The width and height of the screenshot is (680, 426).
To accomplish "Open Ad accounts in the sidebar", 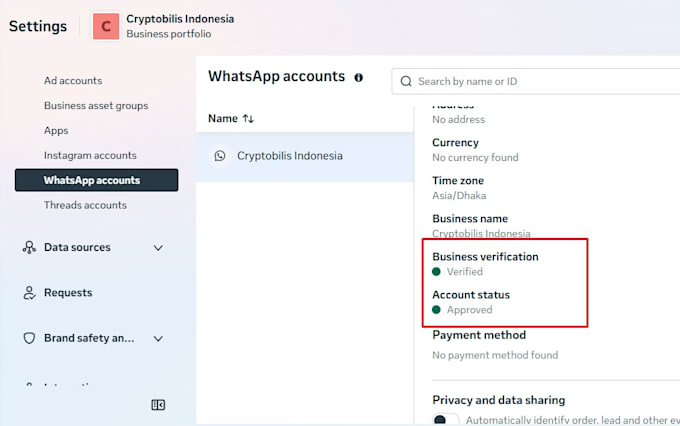I will pos(73,81).
